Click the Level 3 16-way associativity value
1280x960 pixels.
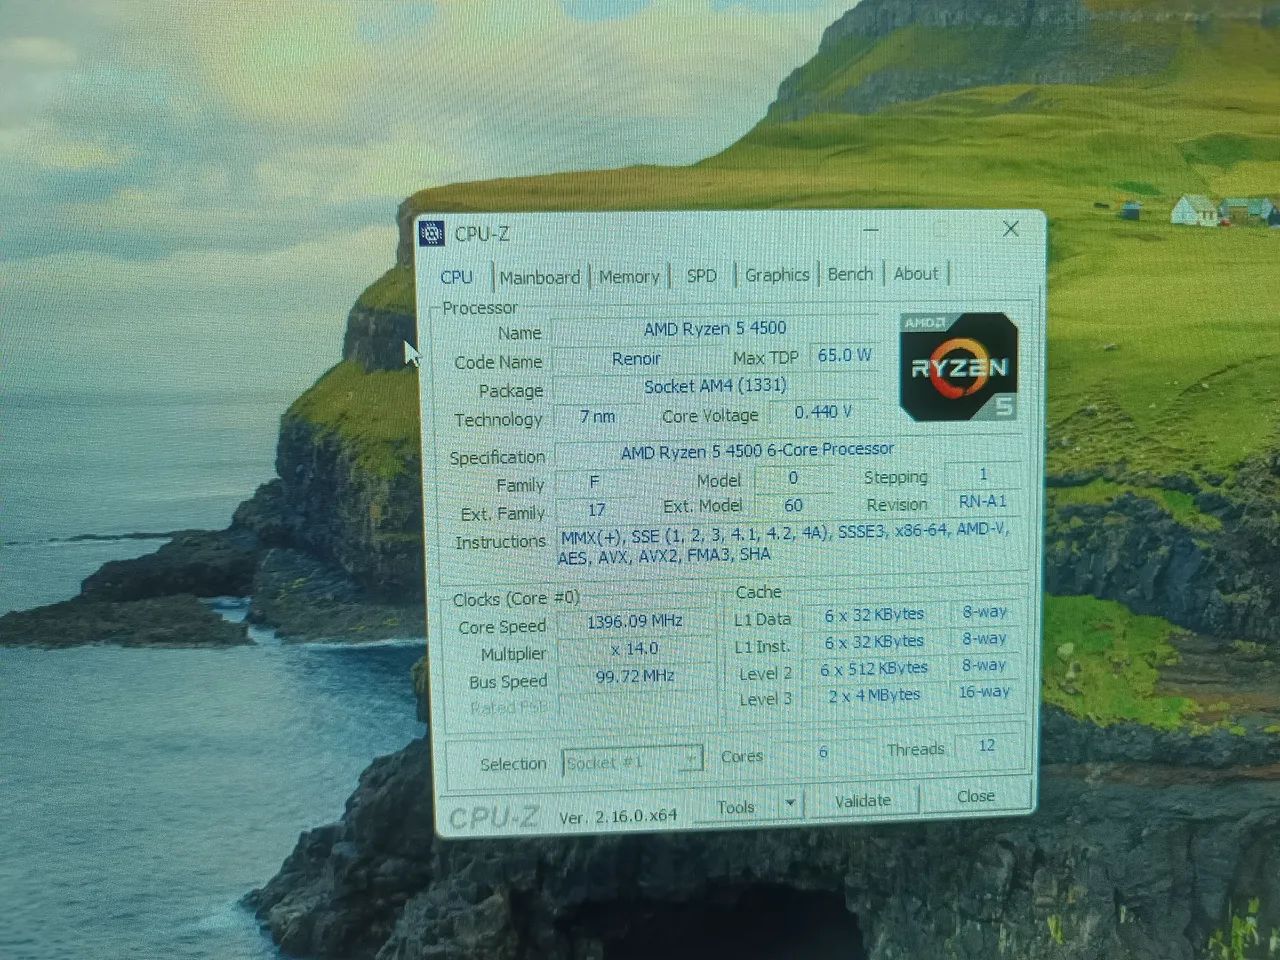coord(985,691)
